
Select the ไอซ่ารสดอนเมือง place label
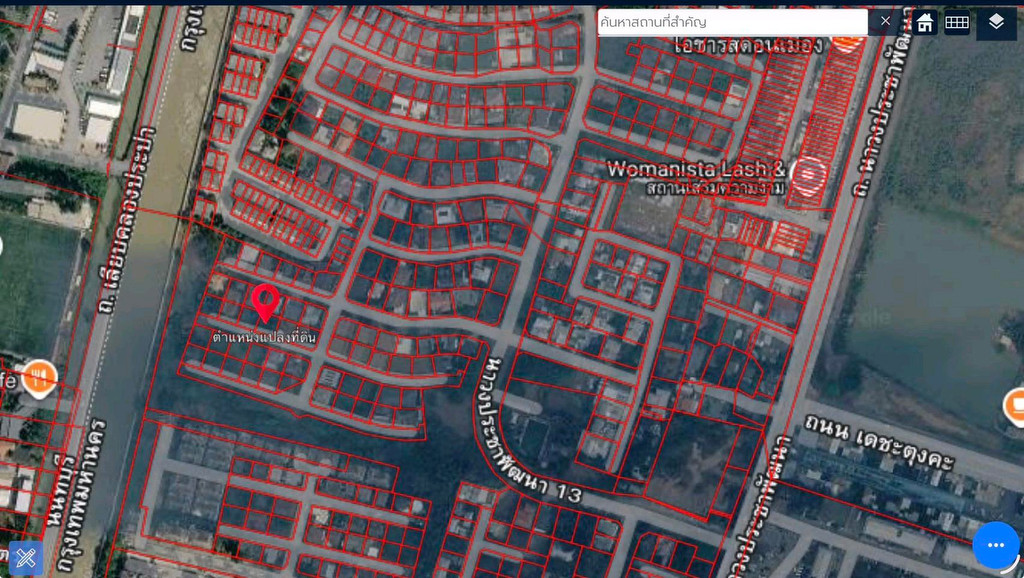[750, 45]
